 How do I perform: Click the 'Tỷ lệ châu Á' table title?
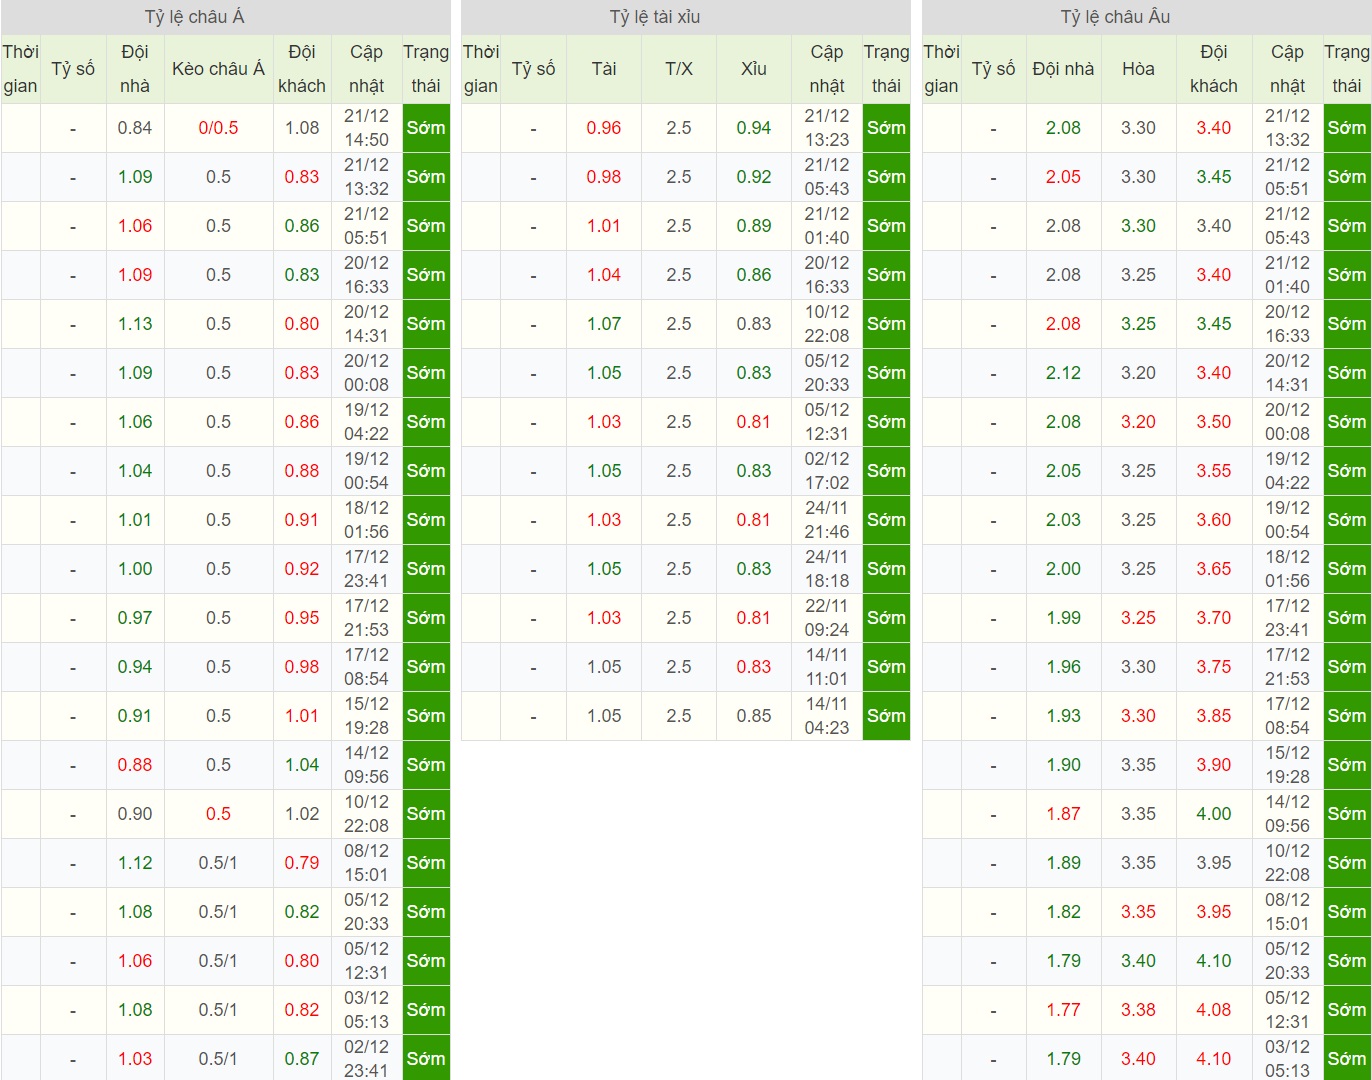(x=194, y=17)
